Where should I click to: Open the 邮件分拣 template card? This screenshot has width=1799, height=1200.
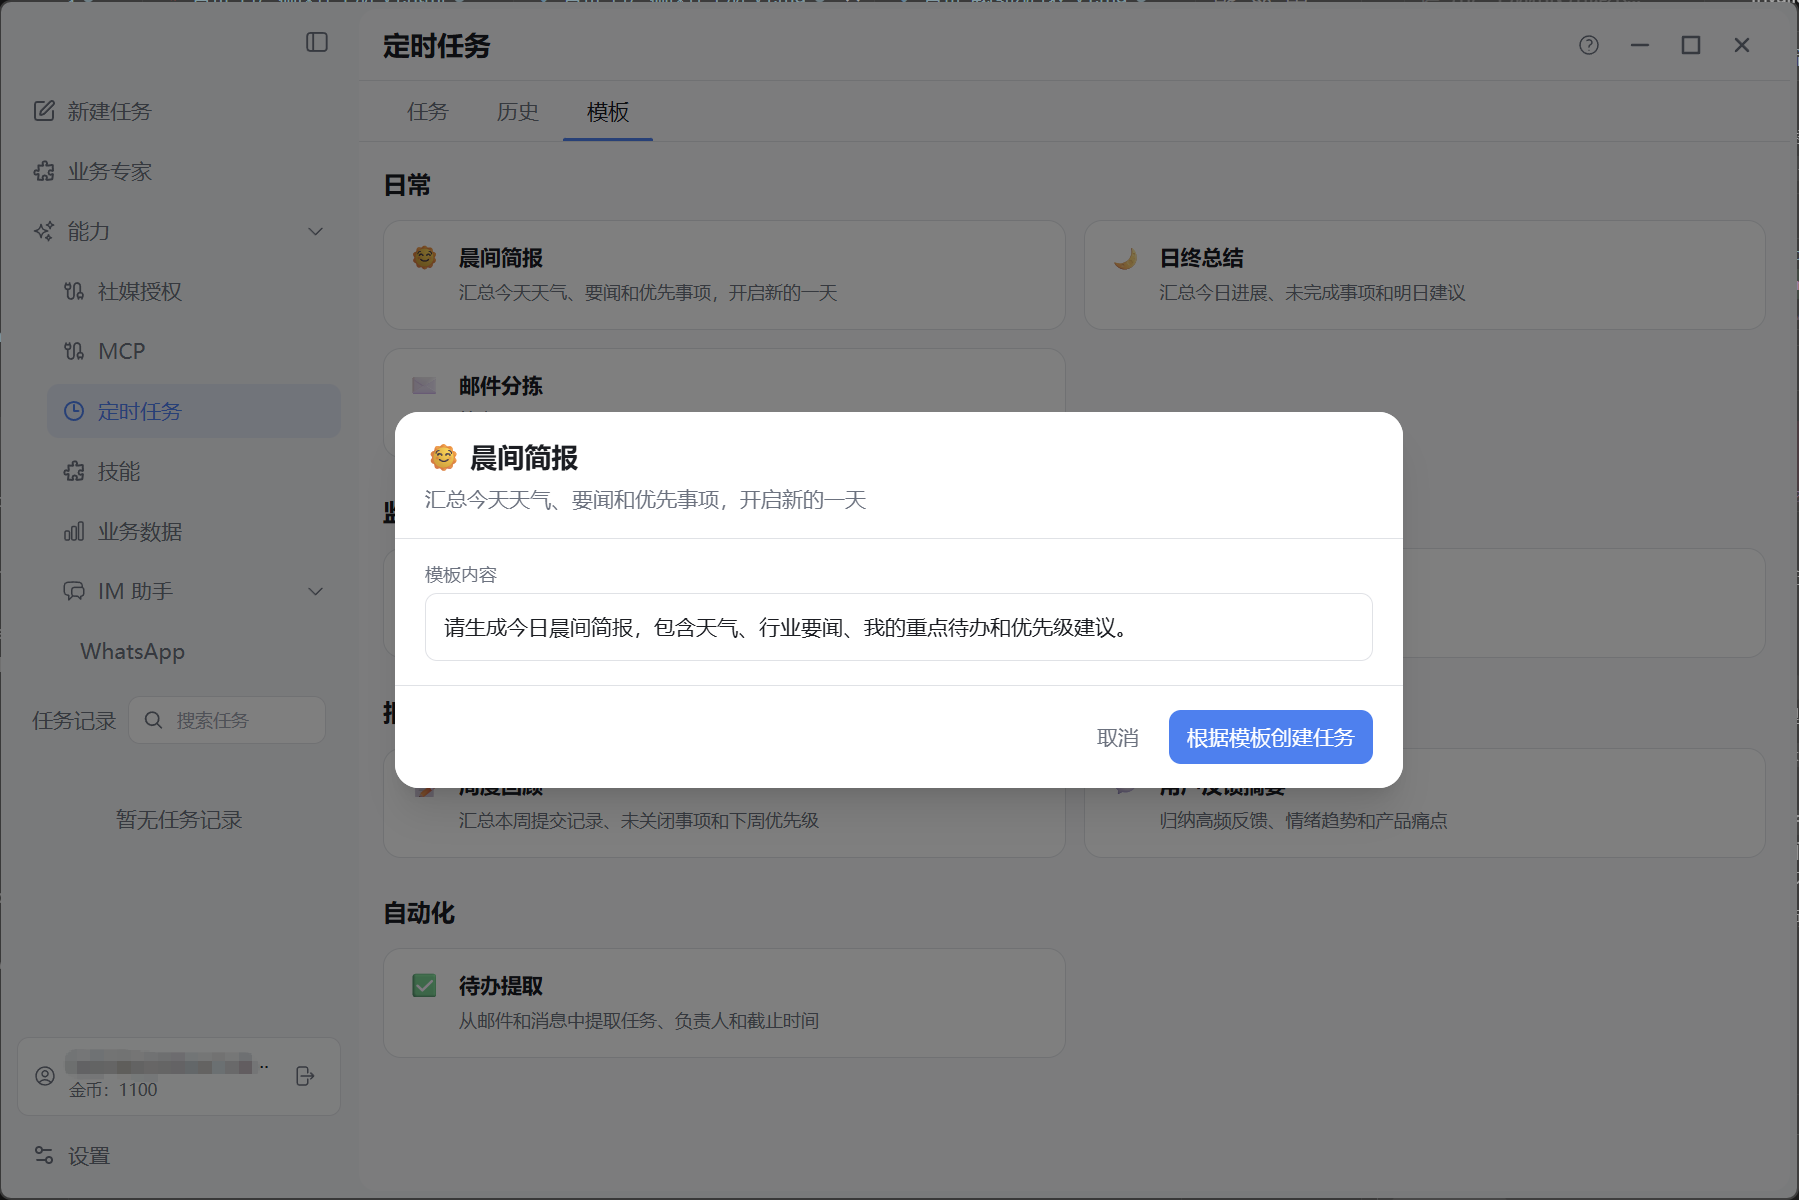[724, 381]
